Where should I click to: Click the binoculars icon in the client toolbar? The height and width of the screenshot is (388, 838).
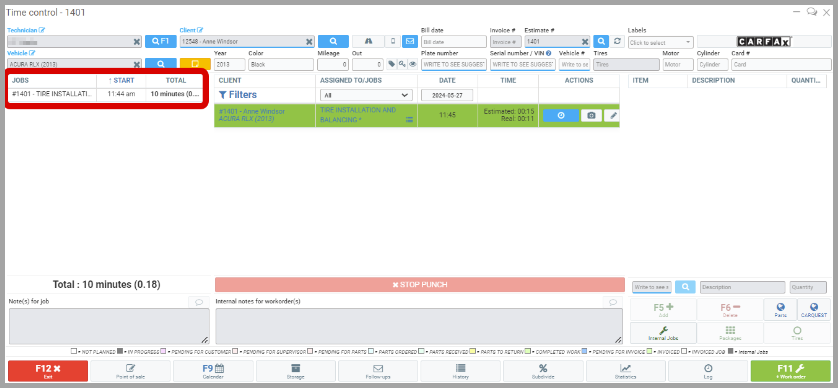369,41
